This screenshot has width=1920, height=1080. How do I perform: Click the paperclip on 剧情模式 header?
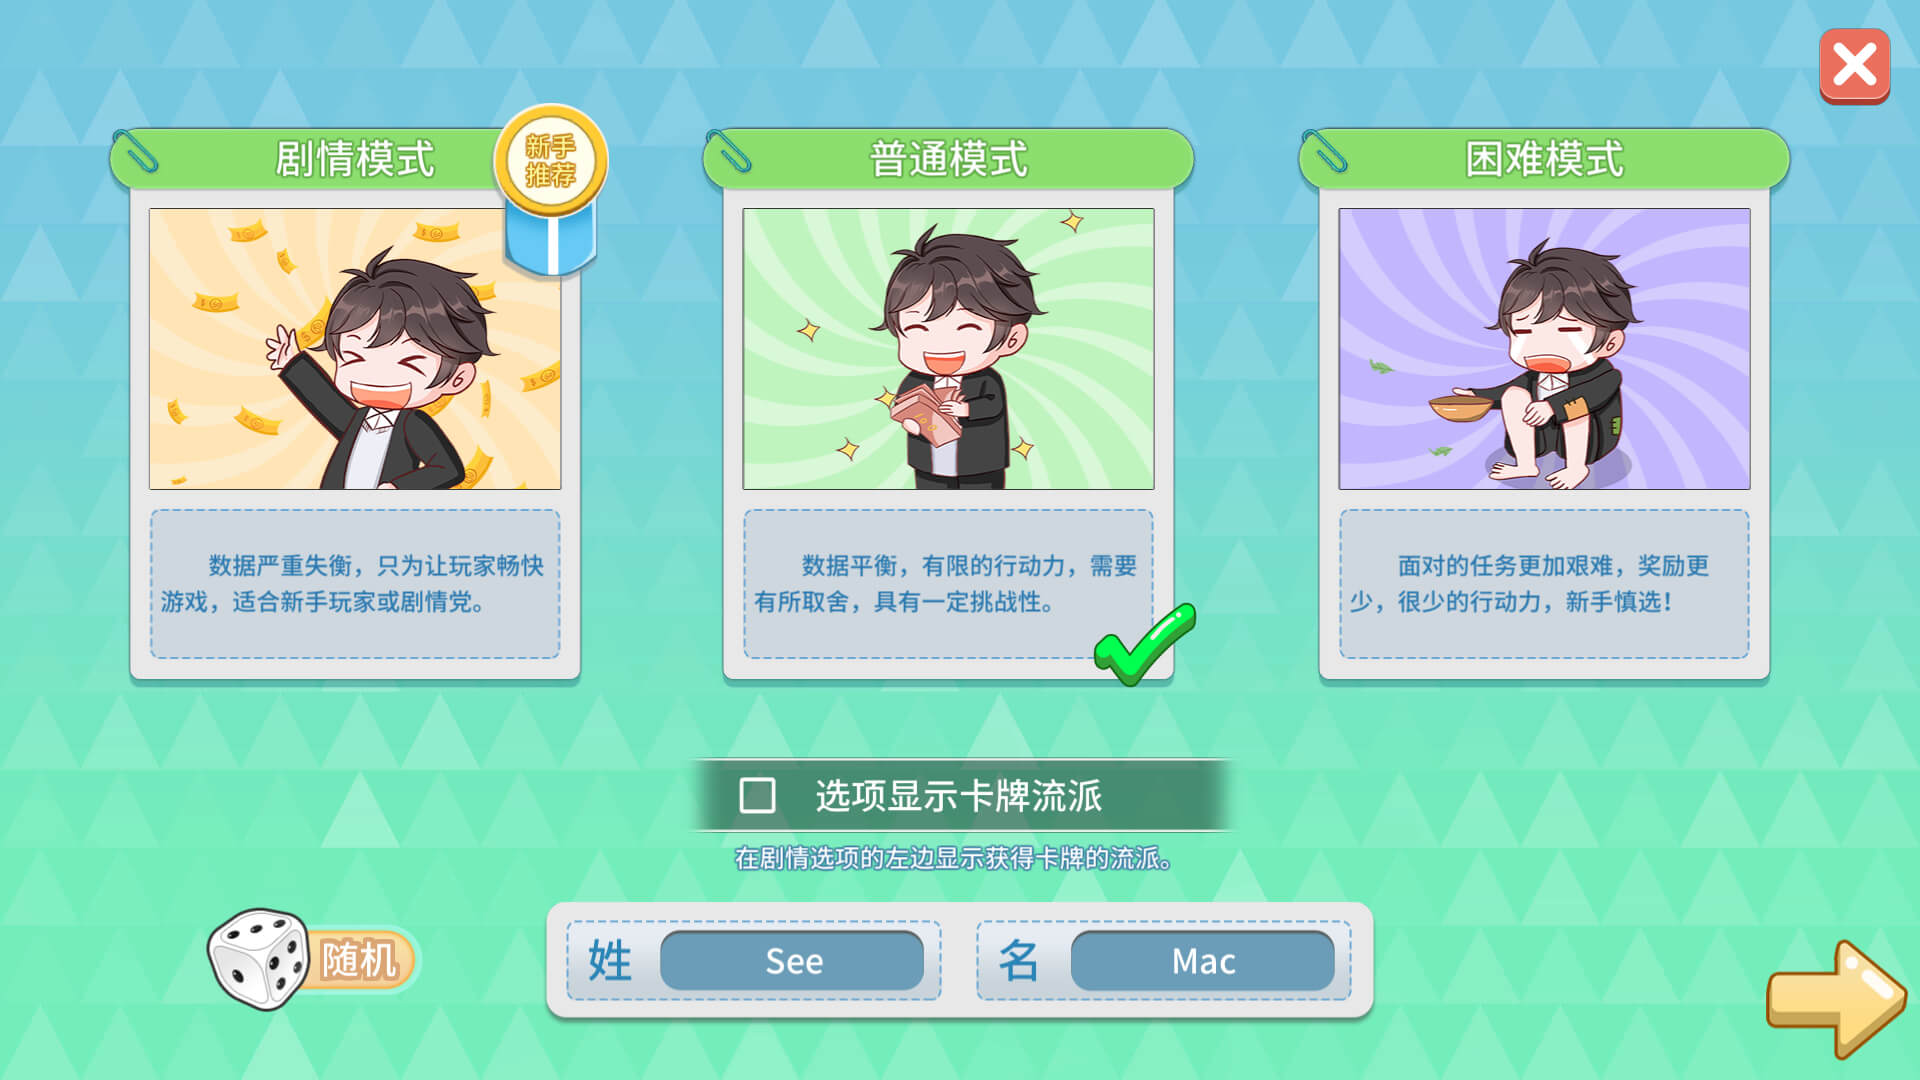135,151
